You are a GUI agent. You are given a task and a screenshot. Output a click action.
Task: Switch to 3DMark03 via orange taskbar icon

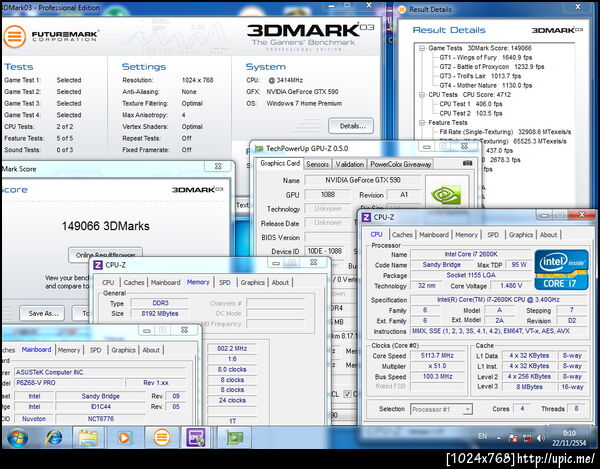pyautogui.click(x=161, y=437)
